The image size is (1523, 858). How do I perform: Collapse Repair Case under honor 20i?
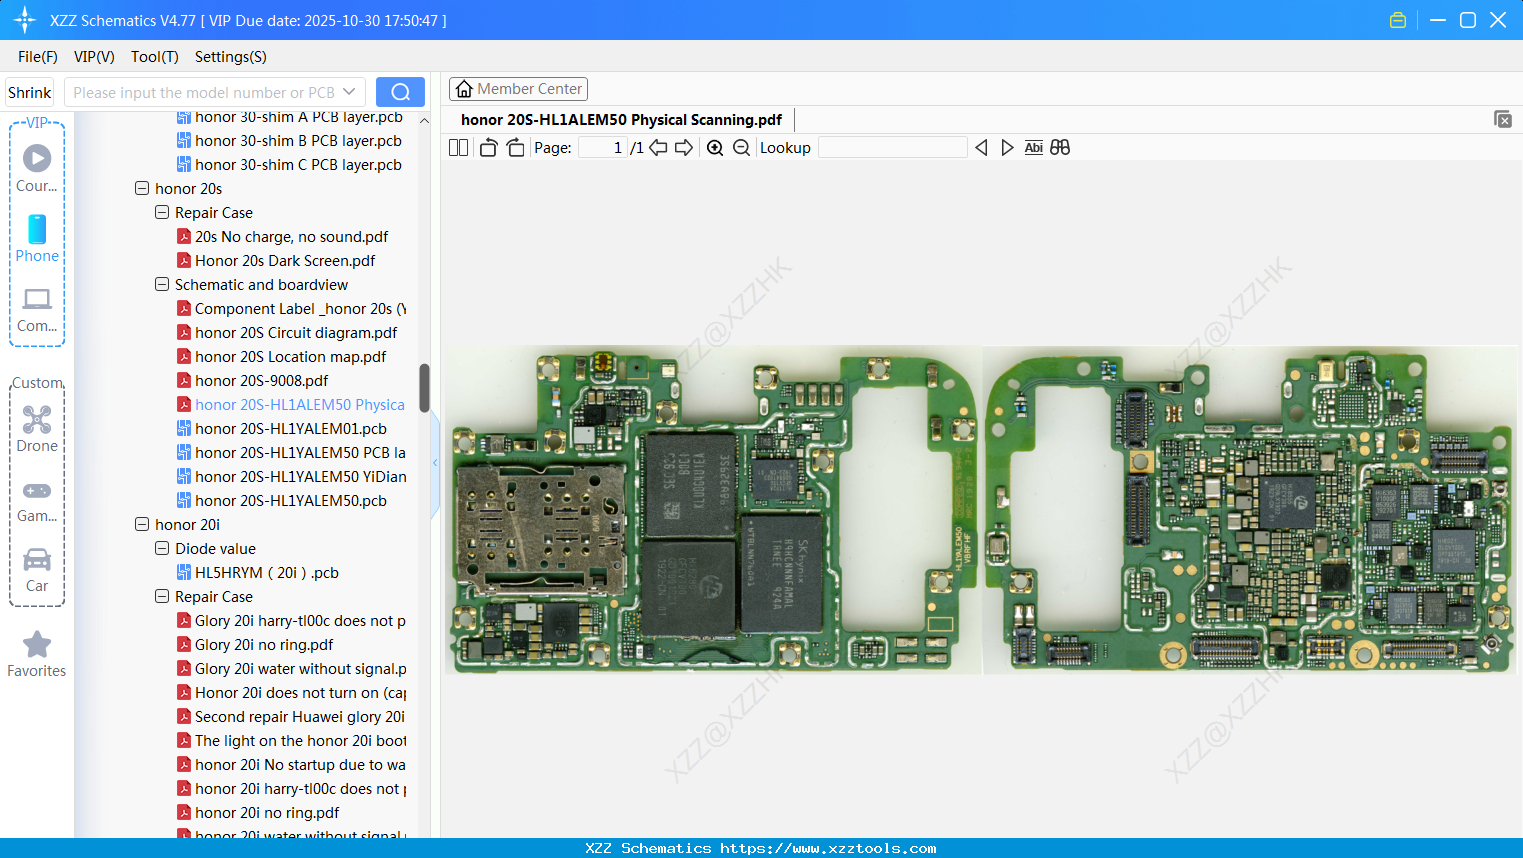pyautogui.click(x=162, y=596)
